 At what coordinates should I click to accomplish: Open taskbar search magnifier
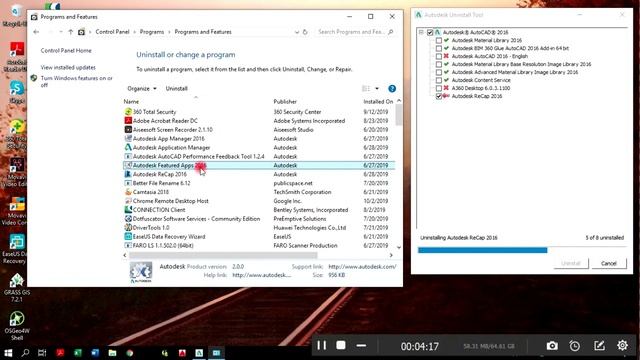[x=25, y=353]
